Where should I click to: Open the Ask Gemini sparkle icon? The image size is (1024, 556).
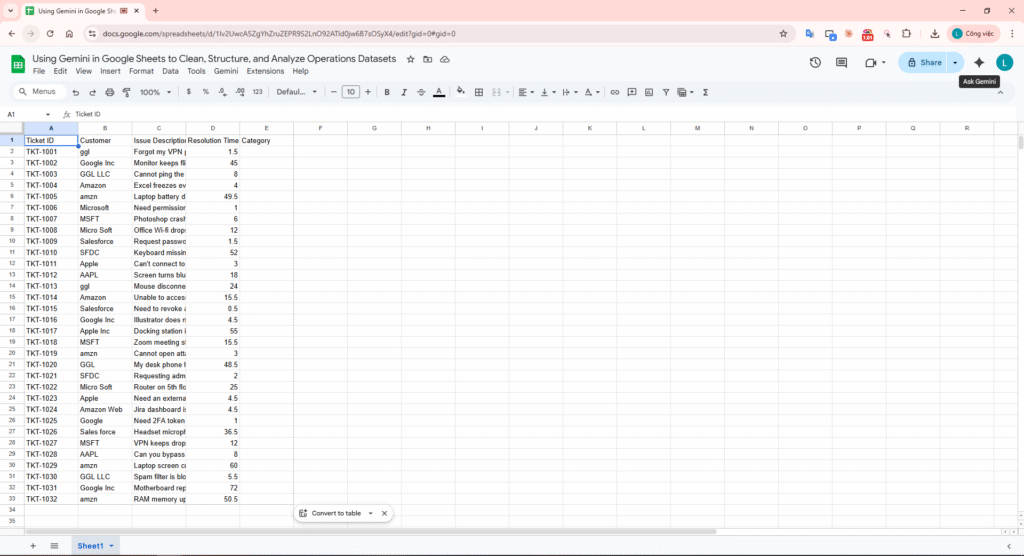pyautogui.click(x=979, y=62)
